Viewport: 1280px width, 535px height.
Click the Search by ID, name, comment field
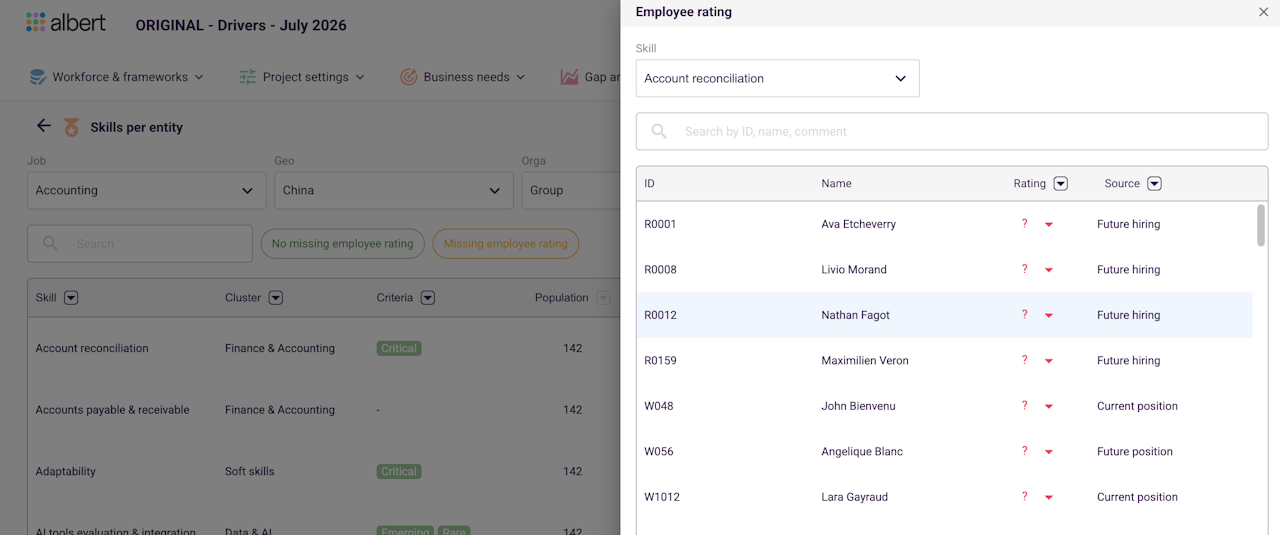952,131
